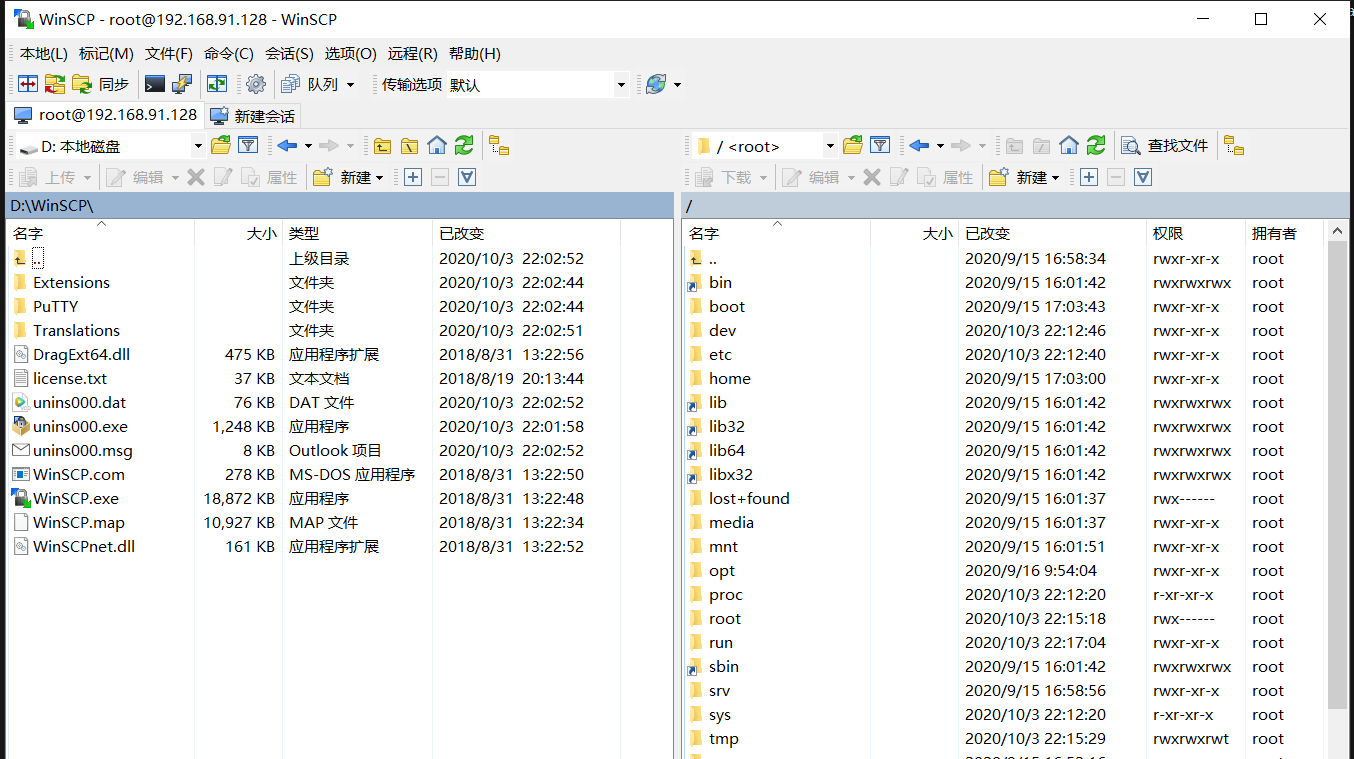The image size is (1354, 759).
Task: Click the local panel filter icon
Action: click(248, 146)
